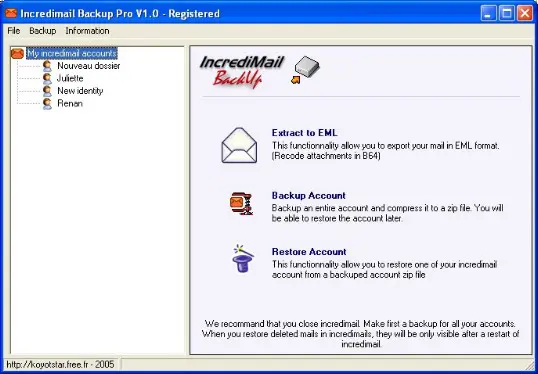The image size is (538, 374).
Task: Click the Backup Account zip clamp icon
Action: tap(242, 203)
